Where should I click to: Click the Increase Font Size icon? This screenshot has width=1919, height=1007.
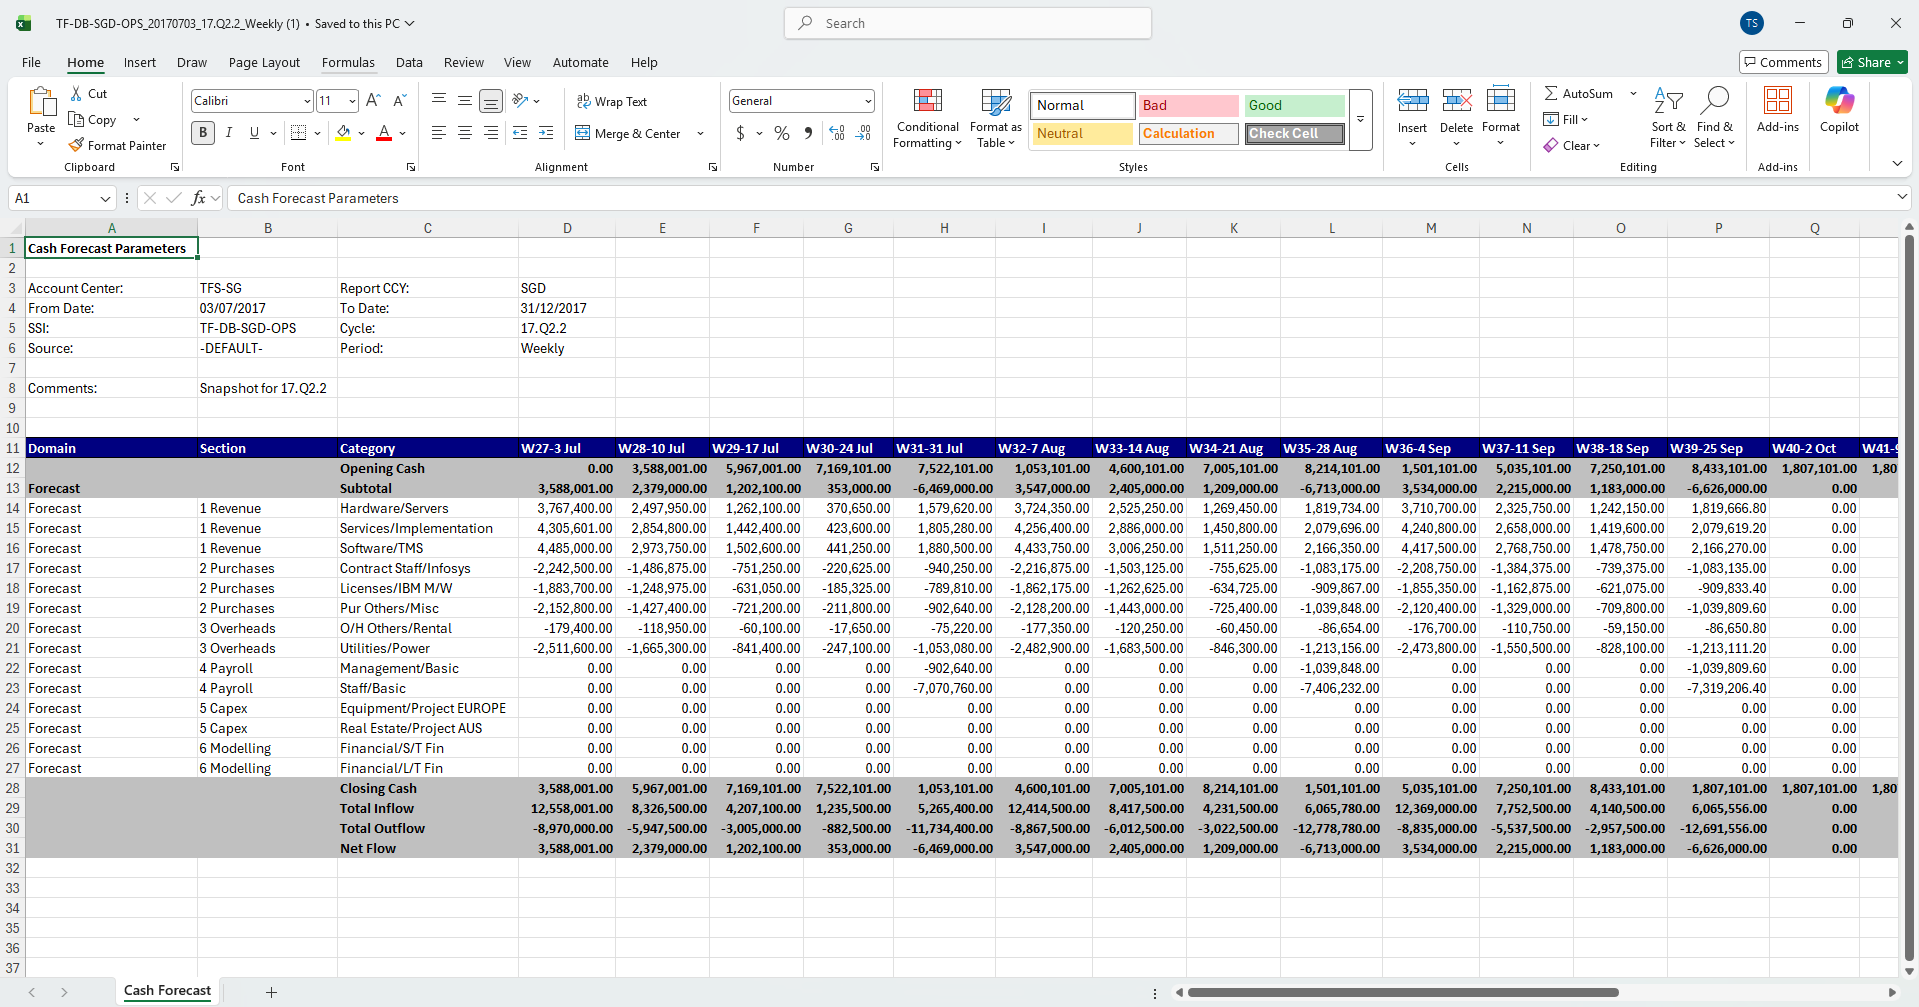tap(373, 101)
